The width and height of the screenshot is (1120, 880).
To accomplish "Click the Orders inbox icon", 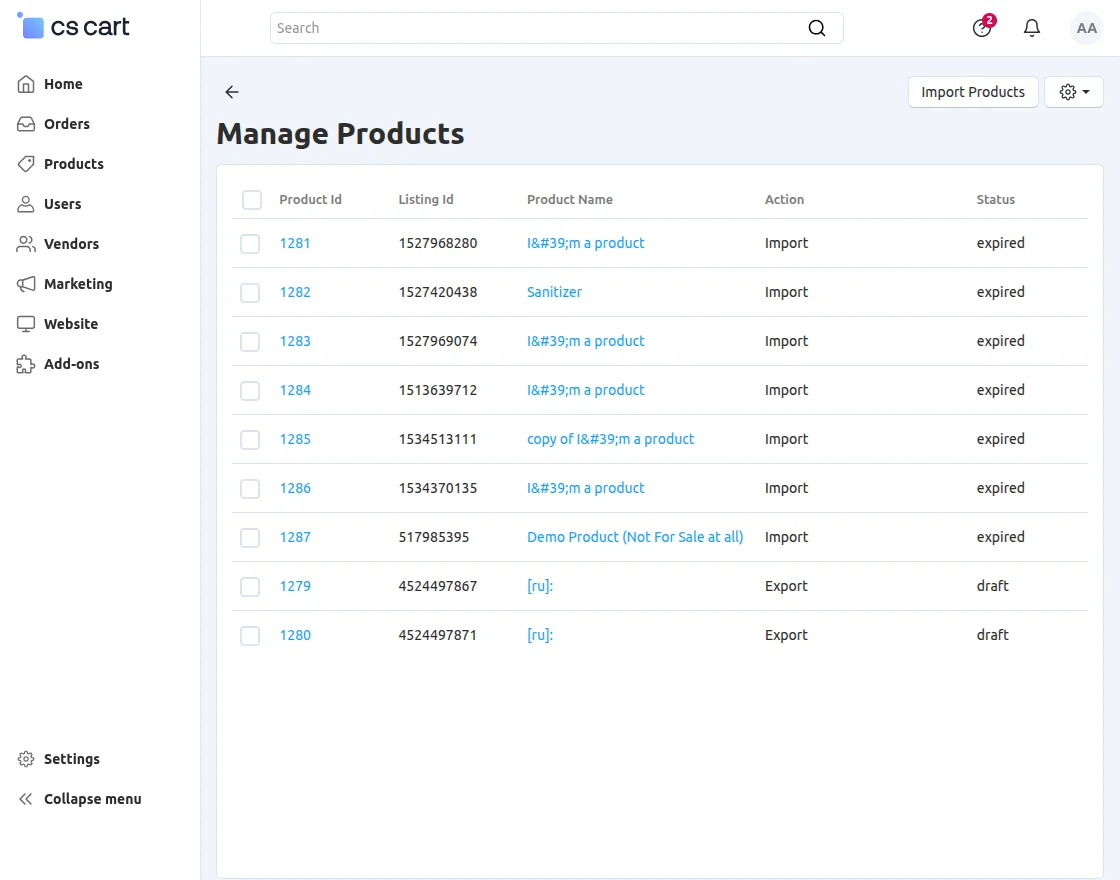I will 26,124.
